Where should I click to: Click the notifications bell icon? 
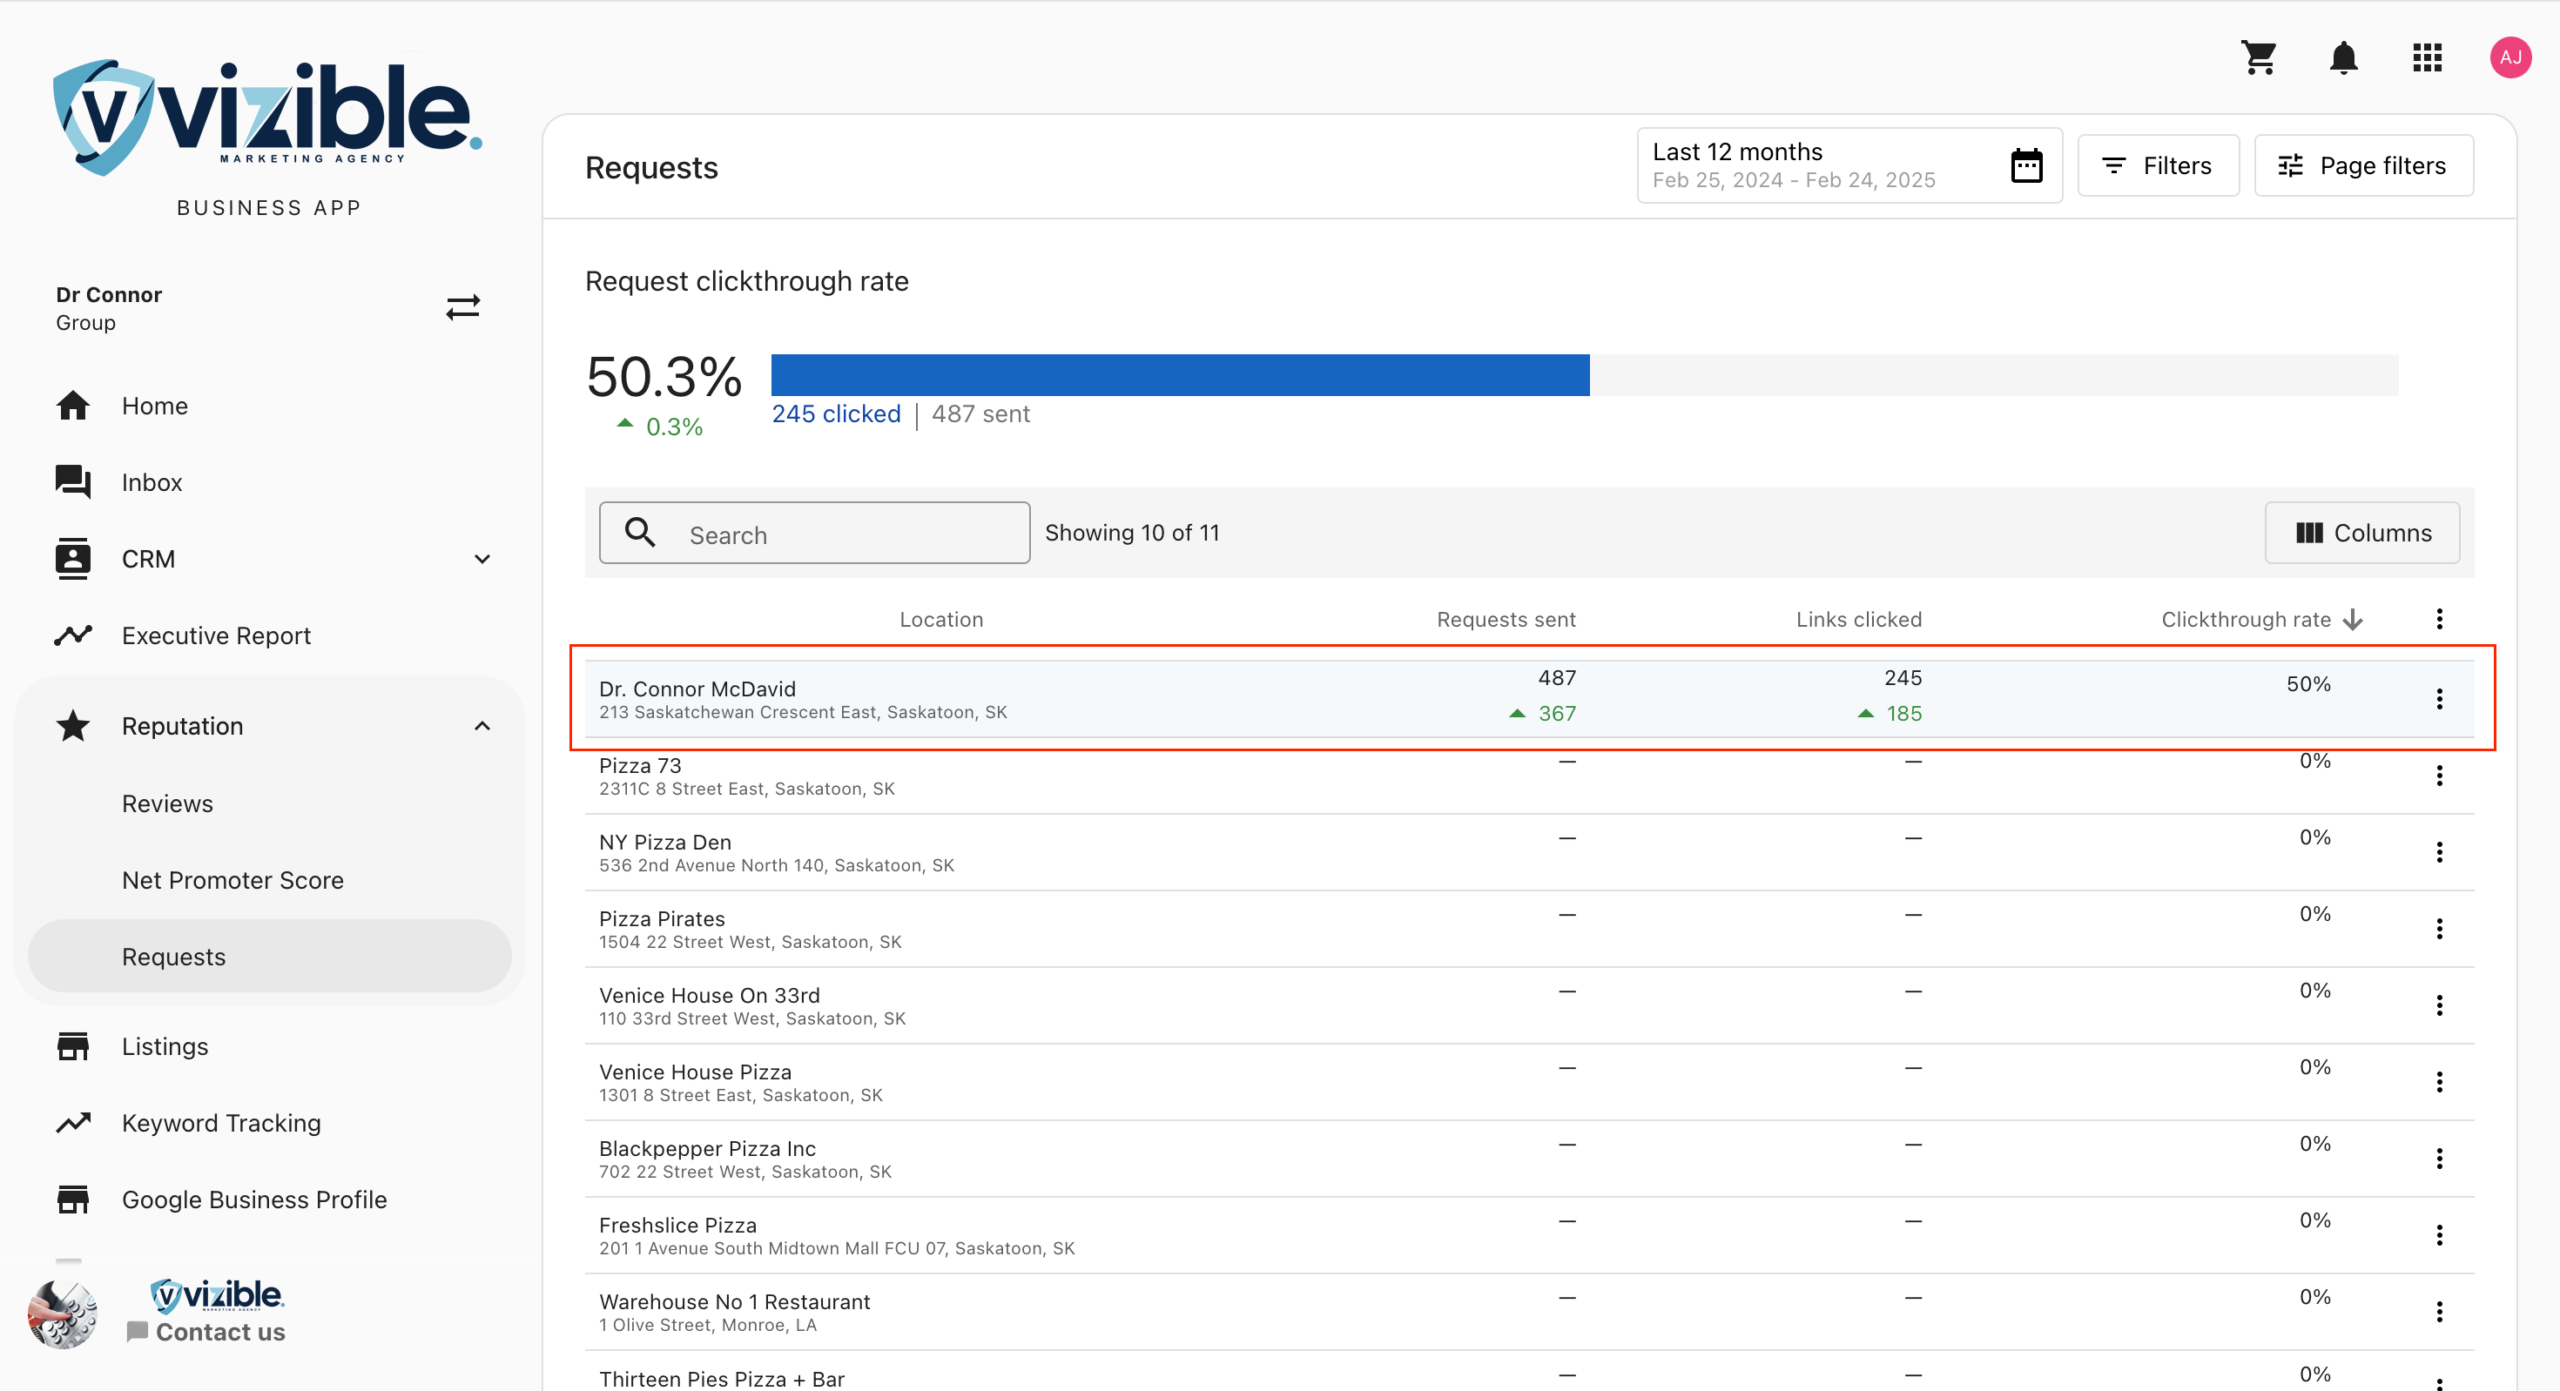tap(2343, 58)
